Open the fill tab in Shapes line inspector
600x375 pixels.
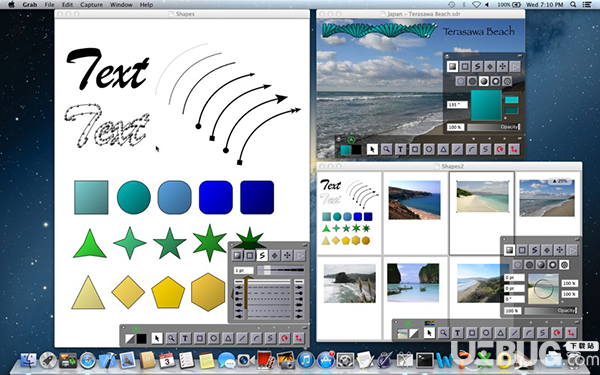pyautogui.click(x=237, y=255)
